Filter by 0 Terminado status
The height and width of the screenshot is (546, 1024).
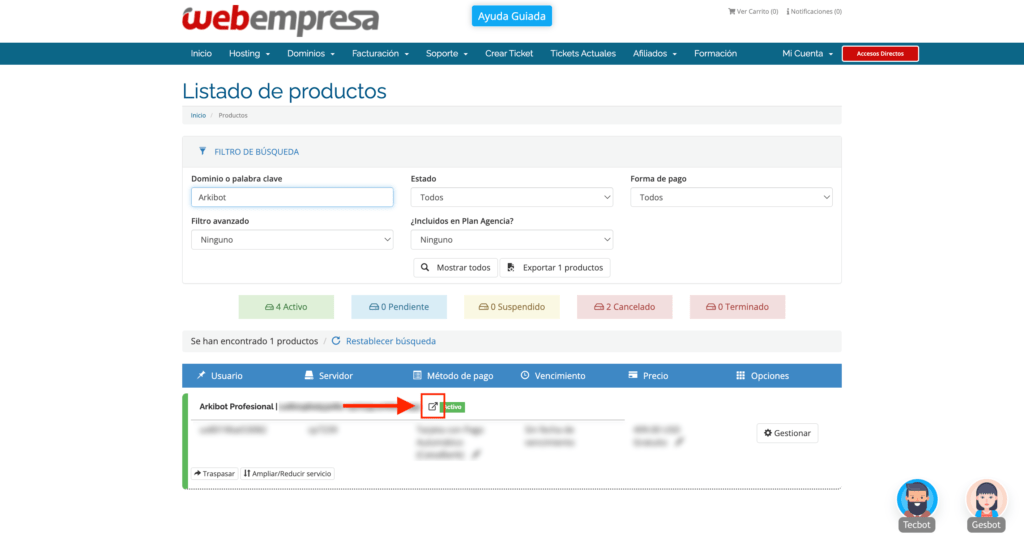pos(737,307)
